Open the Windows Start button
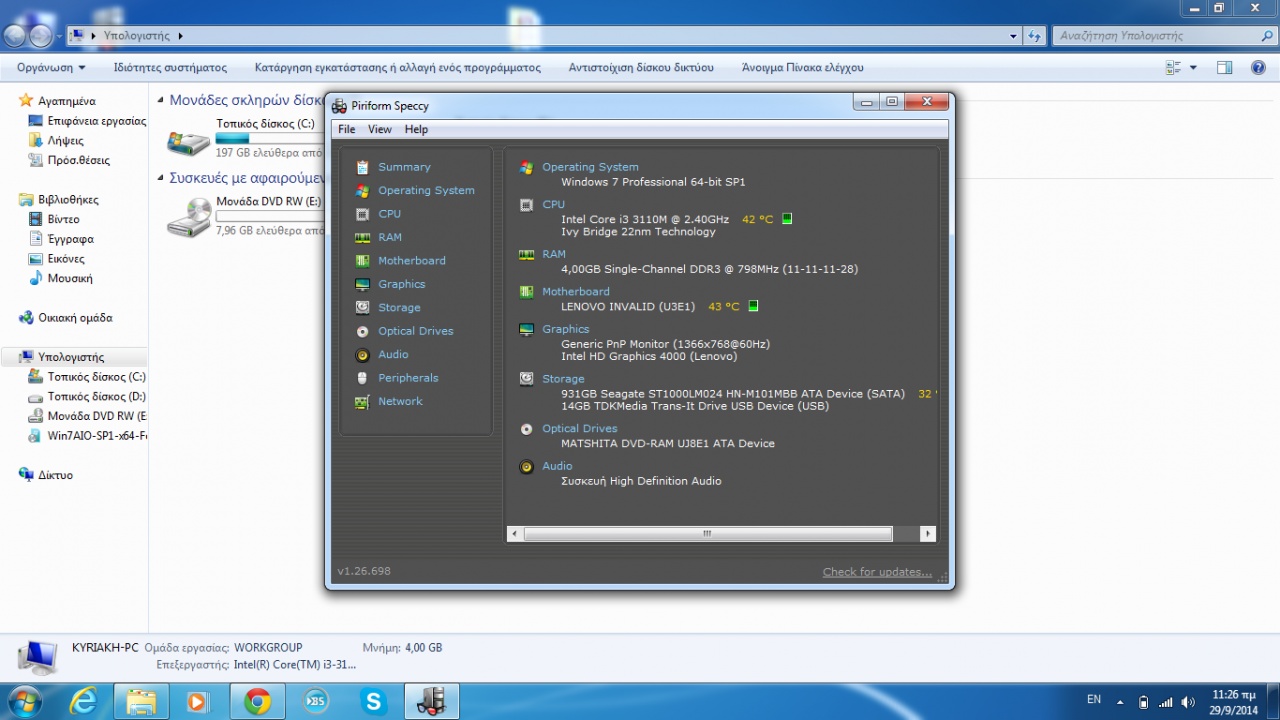Image resolution: width=1280 pixels, height=720 pixels. coord(23,701)
